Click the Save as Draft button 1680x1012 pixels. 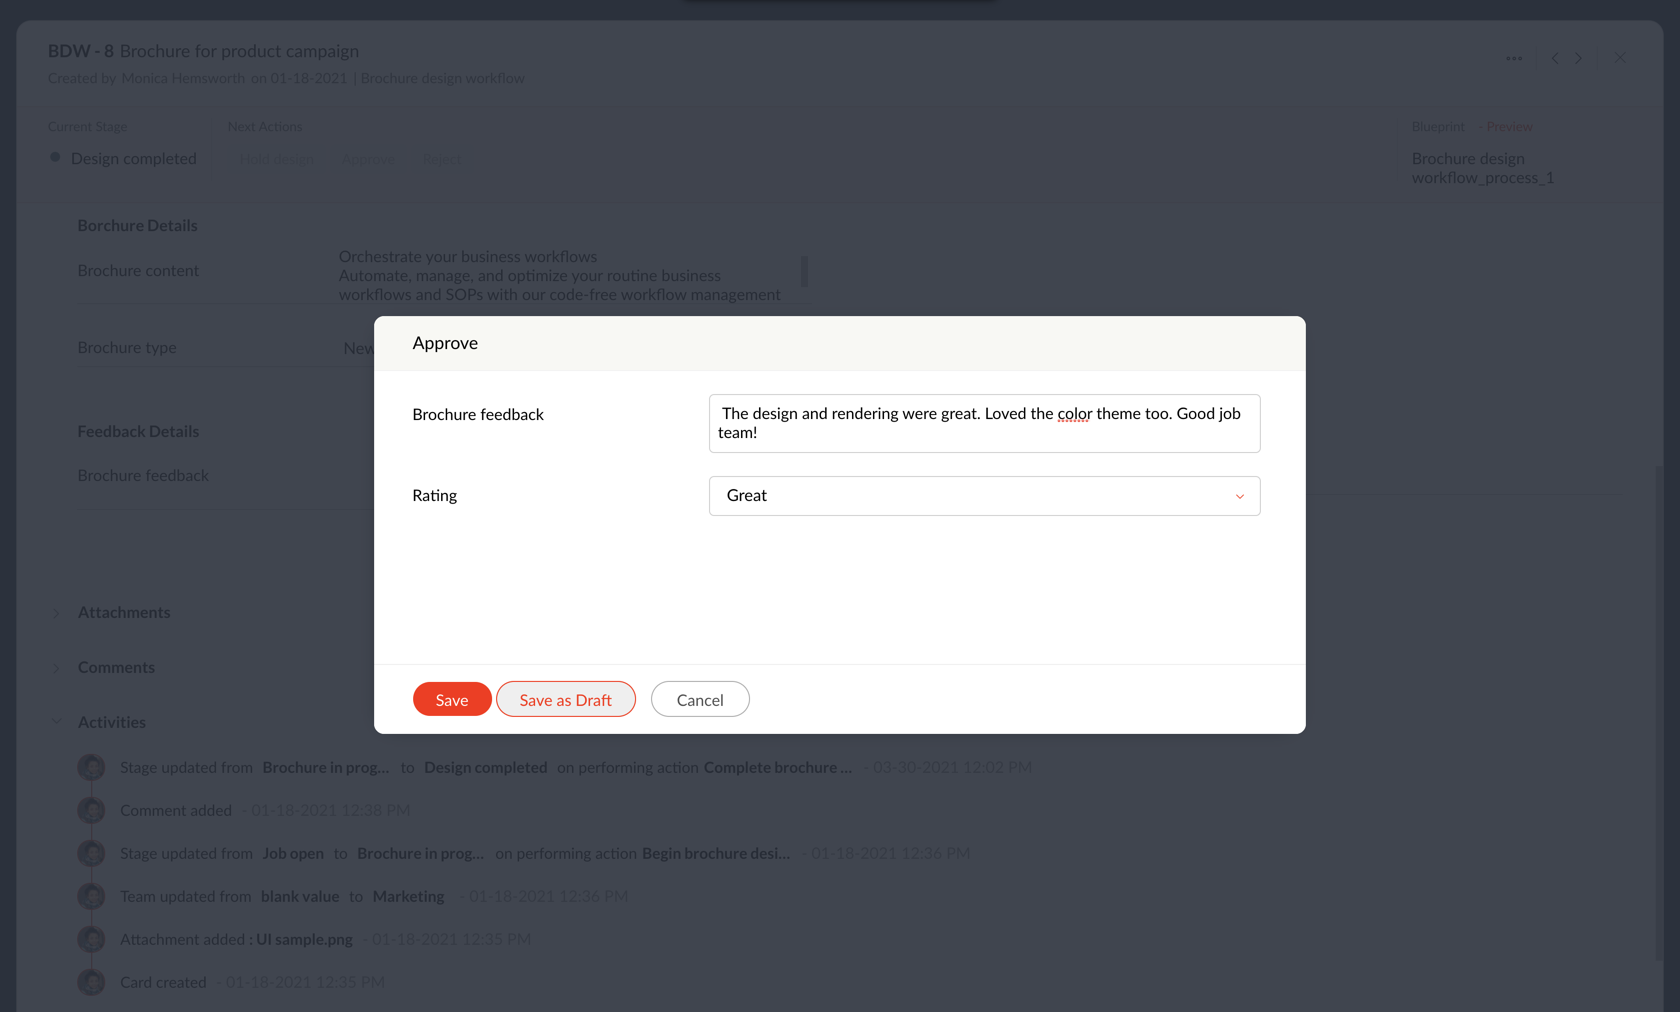[566, 700]
